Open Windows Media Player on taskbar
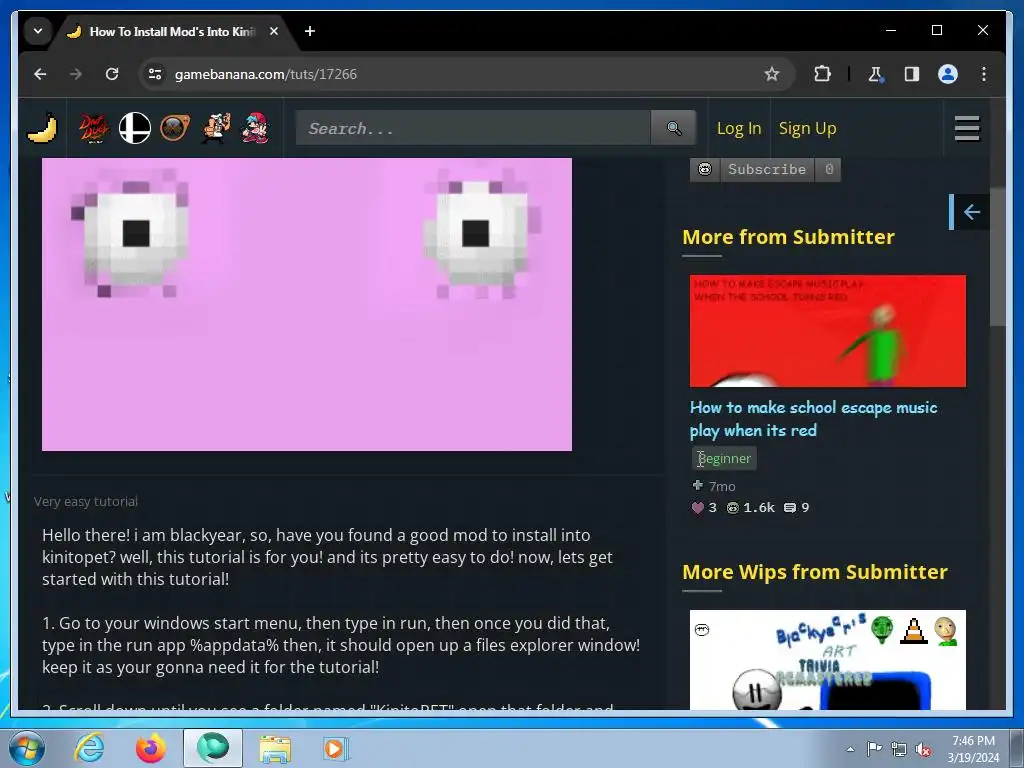Screen dimensions: 1024x768 click(x=336, y=748)
